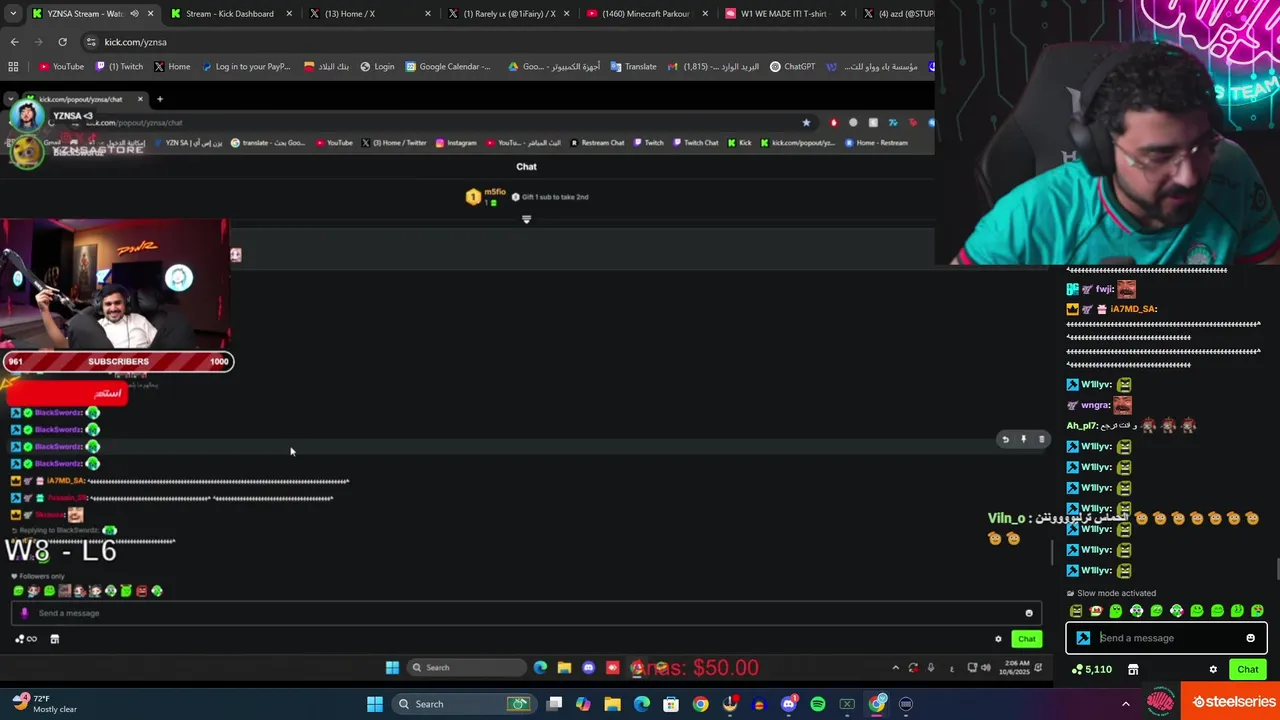Image resolution: width=1280 pixels, height=720 pixels.
Task: Delete the hovered chat message with trash icon
Action: pyautogui.click(x=1041, y=439)
